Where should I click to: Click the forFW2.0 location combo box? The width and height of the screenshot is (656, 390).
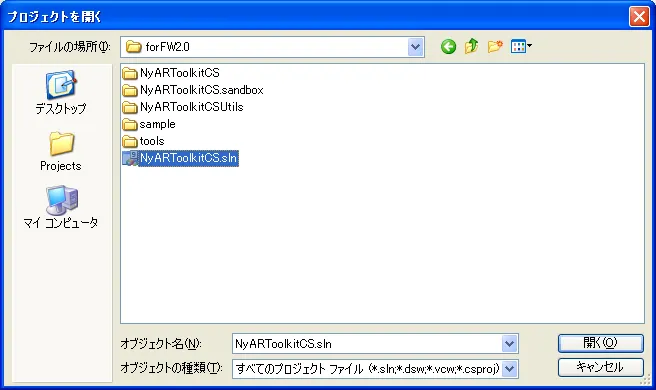(x=272, y=47)
